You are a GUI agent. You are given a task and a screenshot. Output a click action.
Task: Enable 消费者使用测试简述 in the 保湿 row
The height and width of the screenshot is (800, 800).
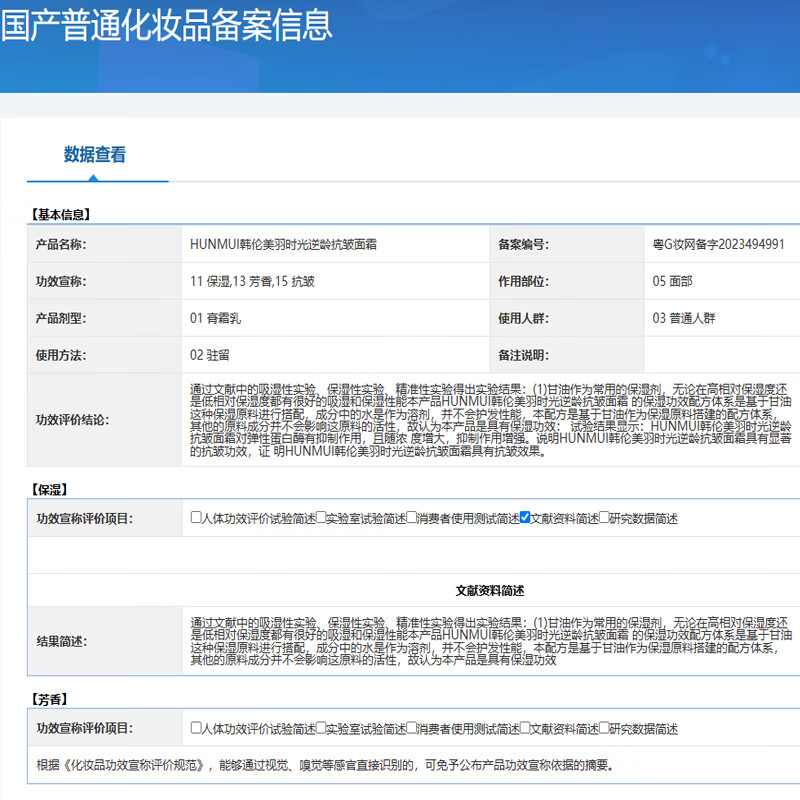[412, 518]
